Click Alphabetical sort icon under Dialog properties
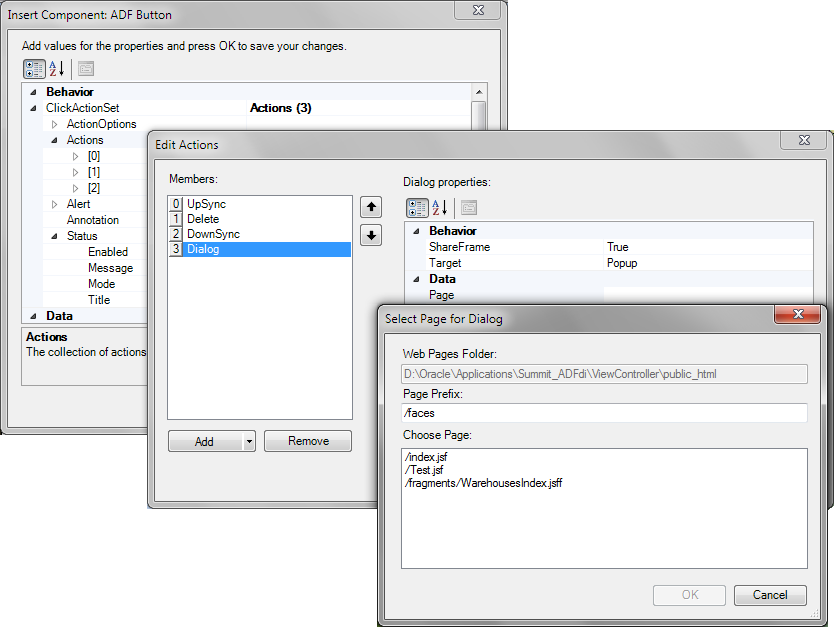 pos(439,208)
